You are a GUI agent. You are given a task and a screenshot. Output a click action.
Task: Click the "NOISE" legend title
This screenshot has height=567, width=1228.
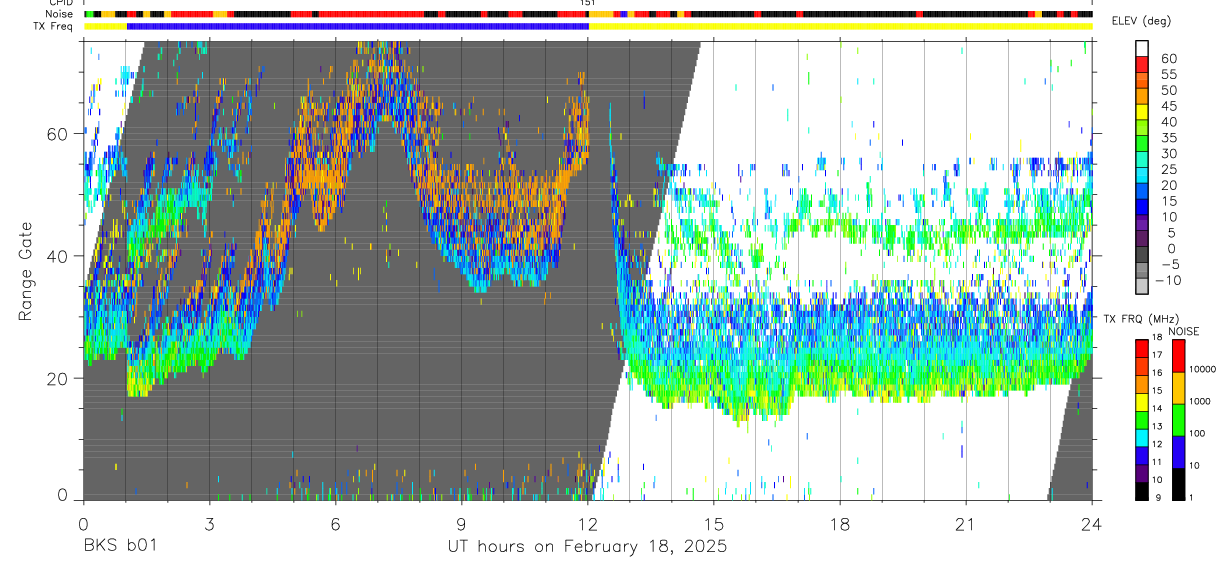coord(1186,331)
